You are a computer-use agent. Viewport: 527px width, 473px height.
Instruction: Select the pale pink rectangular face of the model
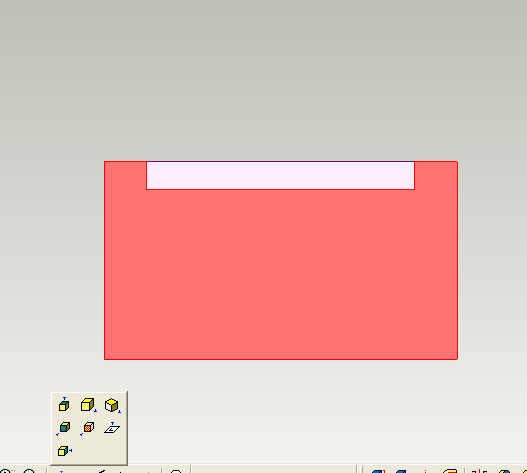(x=280, y=175)
